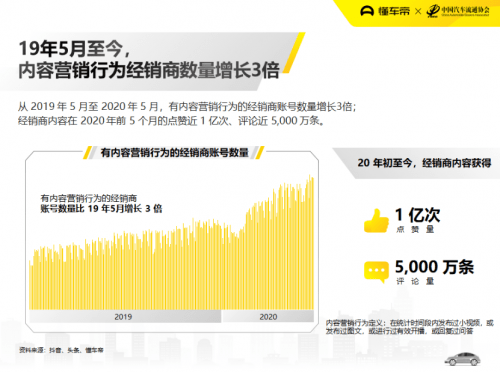
Task: Click the source line '资料来源: 抖音、头条、懂车帝'
Action: click(x=61, y=350)
